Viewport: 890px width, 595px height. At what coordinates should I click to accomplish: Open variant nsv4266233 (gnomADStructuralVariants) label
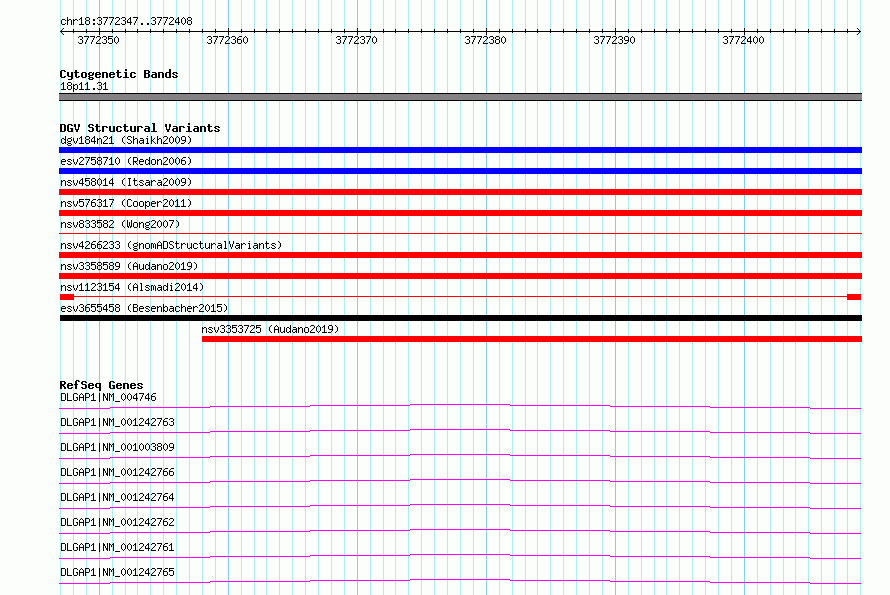coord(171,245)
